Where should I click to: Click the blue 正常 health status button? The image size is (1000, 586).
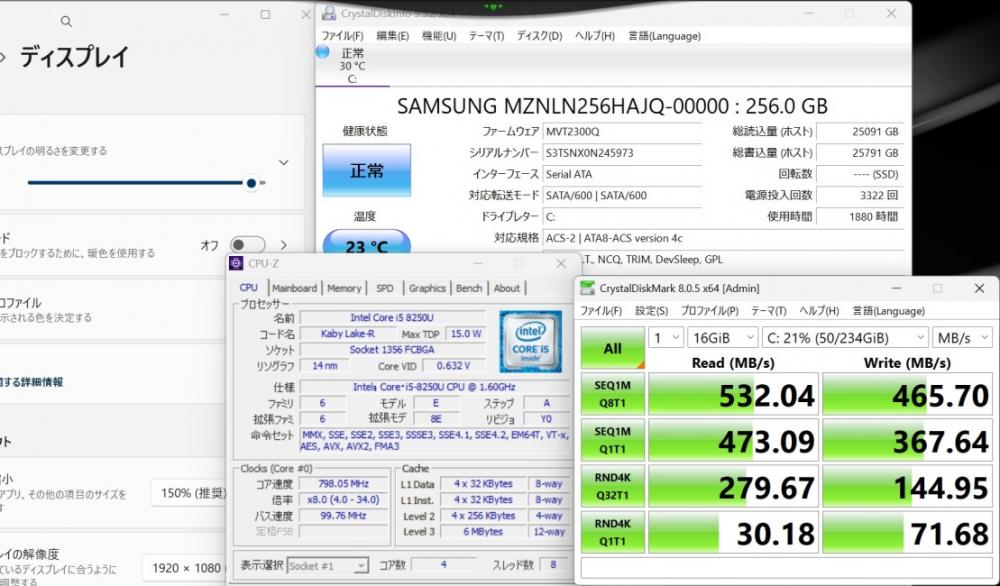click(367, 170)
